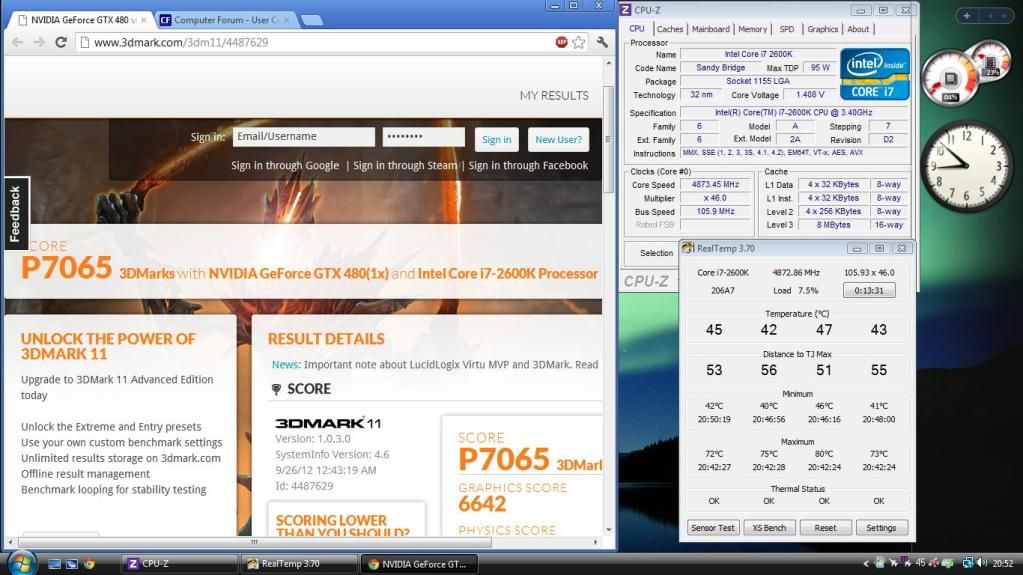Click the page's vertical scrollbar thumb
The width and height of the screenshot is (1023, 575).
click(x=608, y=139)
